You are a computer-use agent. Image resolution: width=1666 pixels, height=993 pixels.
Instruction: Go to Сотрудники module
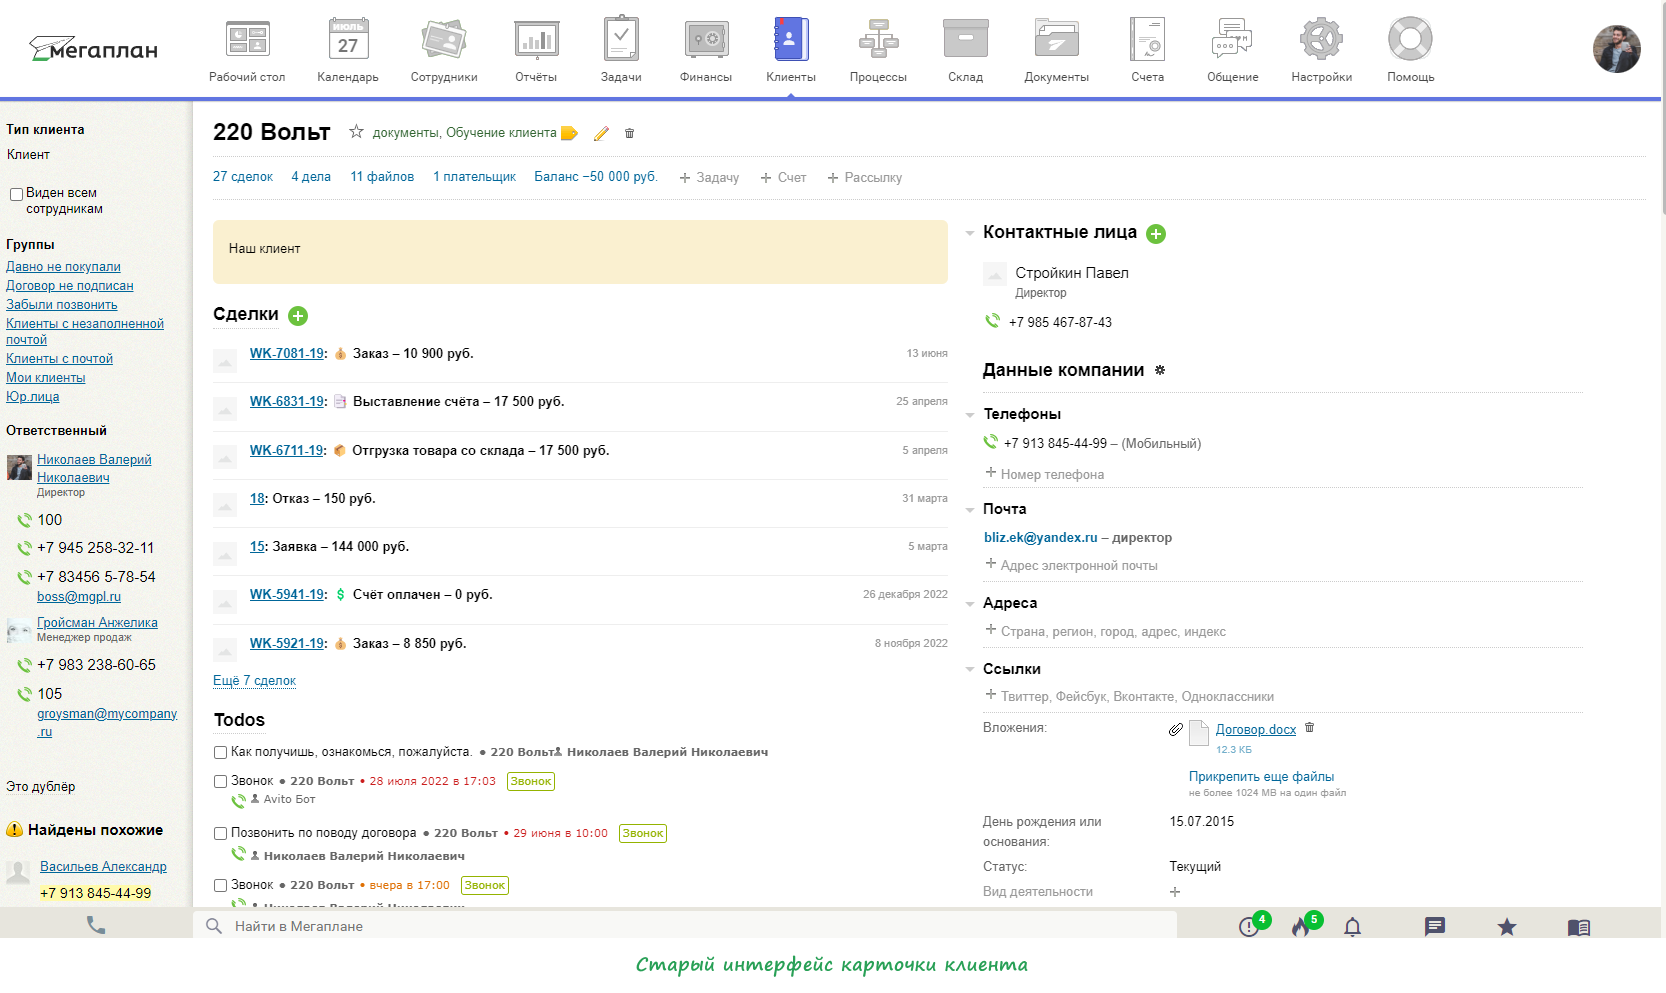click(444, 50)
